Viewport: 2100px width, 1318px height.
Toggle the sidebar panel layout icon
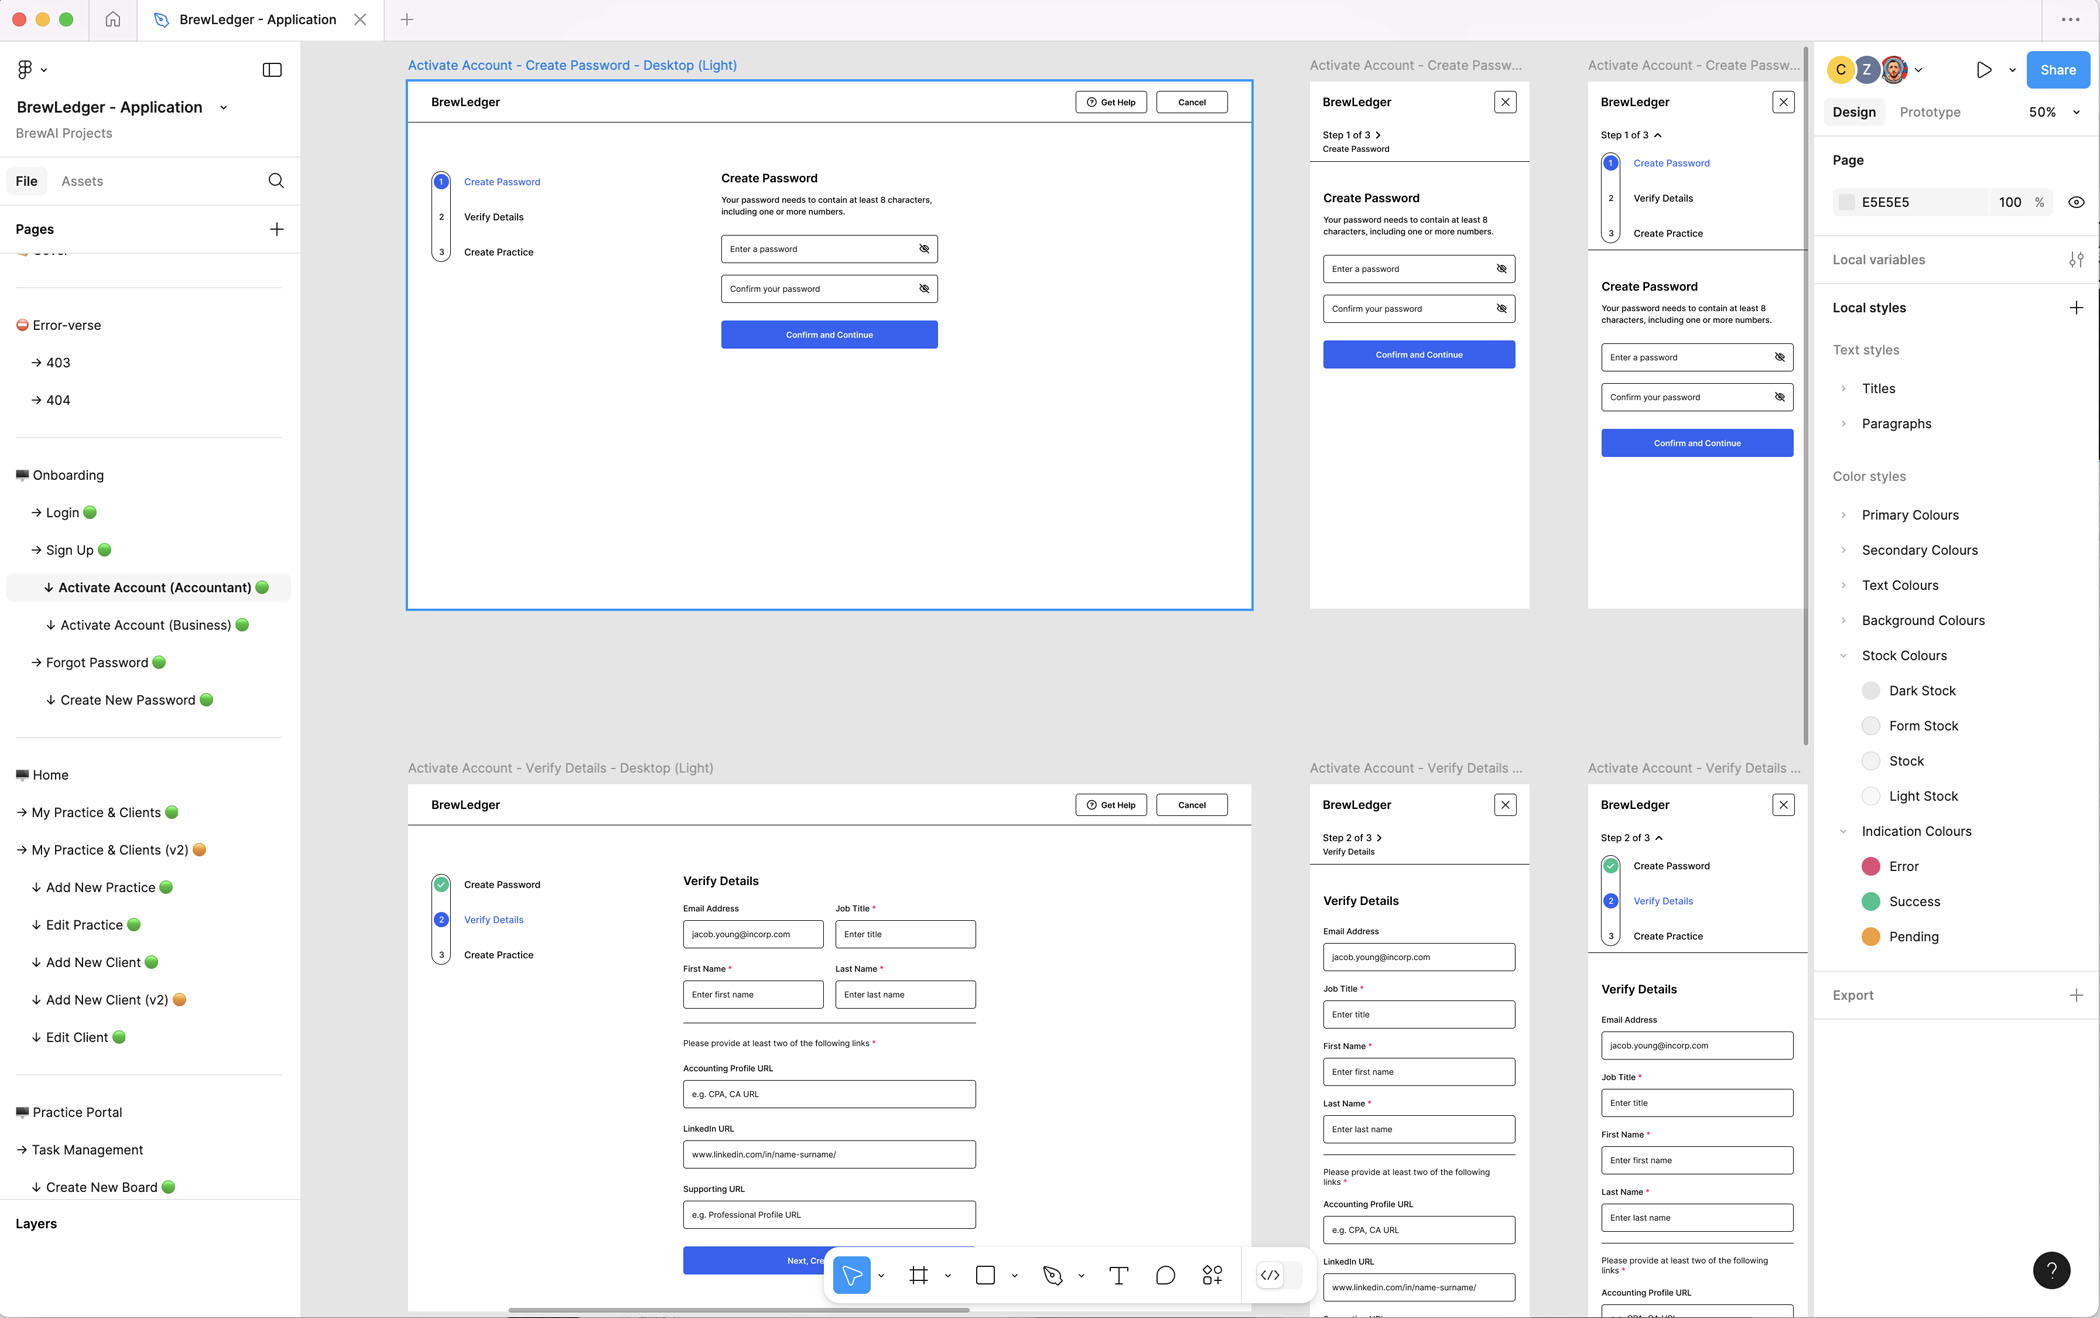click(x=272, y=69)
